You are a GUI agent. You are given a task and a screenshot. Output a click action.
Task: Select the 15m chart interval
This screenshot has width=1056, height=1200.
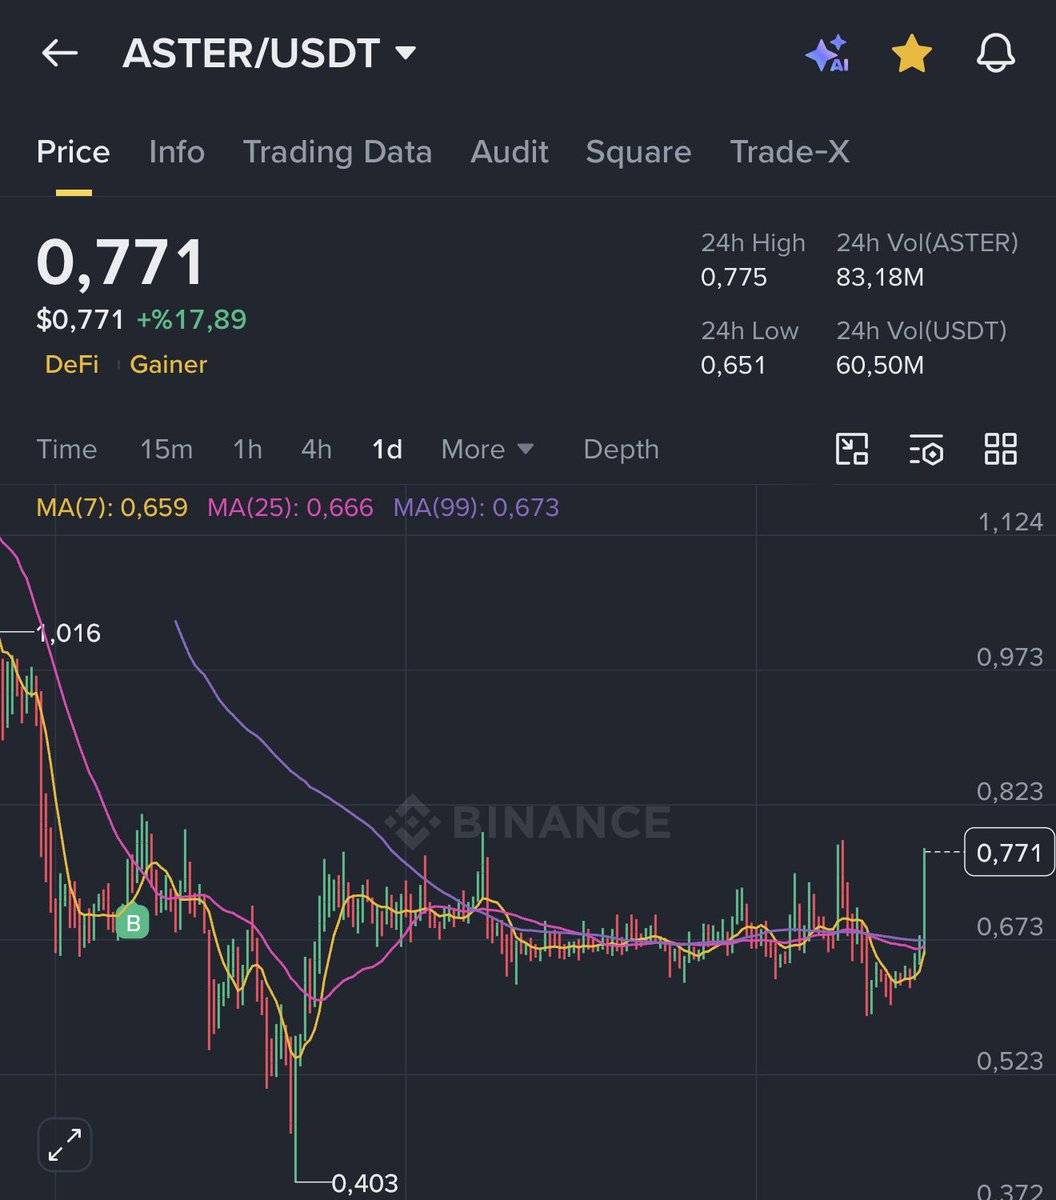point(166,450)
